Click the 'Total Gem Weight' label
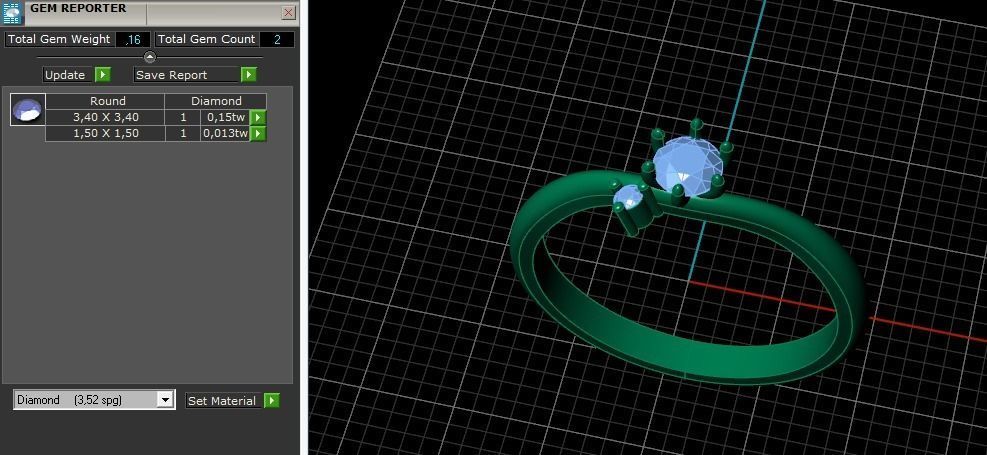Viewport: 987px width, 455px height. pyautogui.click(x=59, y=39)
